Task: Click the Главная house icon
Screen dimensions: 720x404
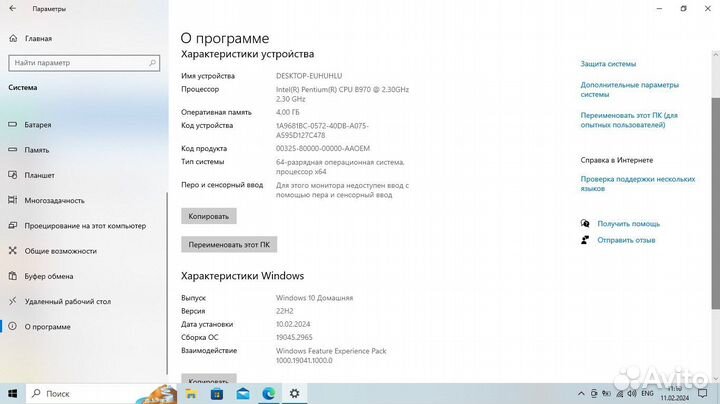Action: coord(13,39)
